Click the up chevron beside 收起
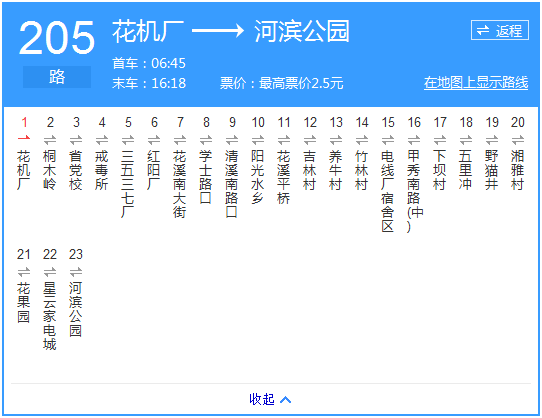 286,400
